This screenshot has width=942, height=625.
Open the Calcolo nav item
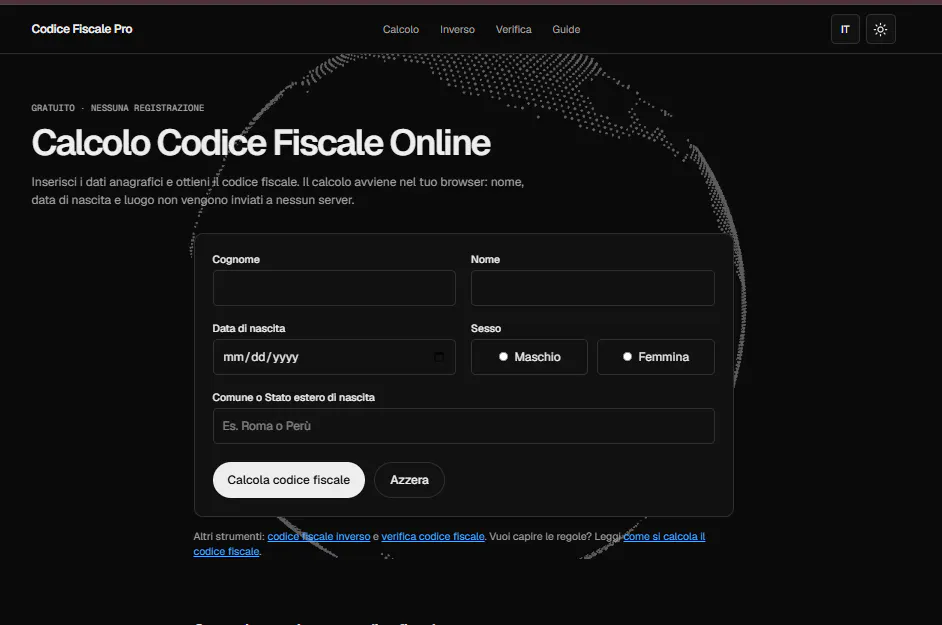click(401, 29)
